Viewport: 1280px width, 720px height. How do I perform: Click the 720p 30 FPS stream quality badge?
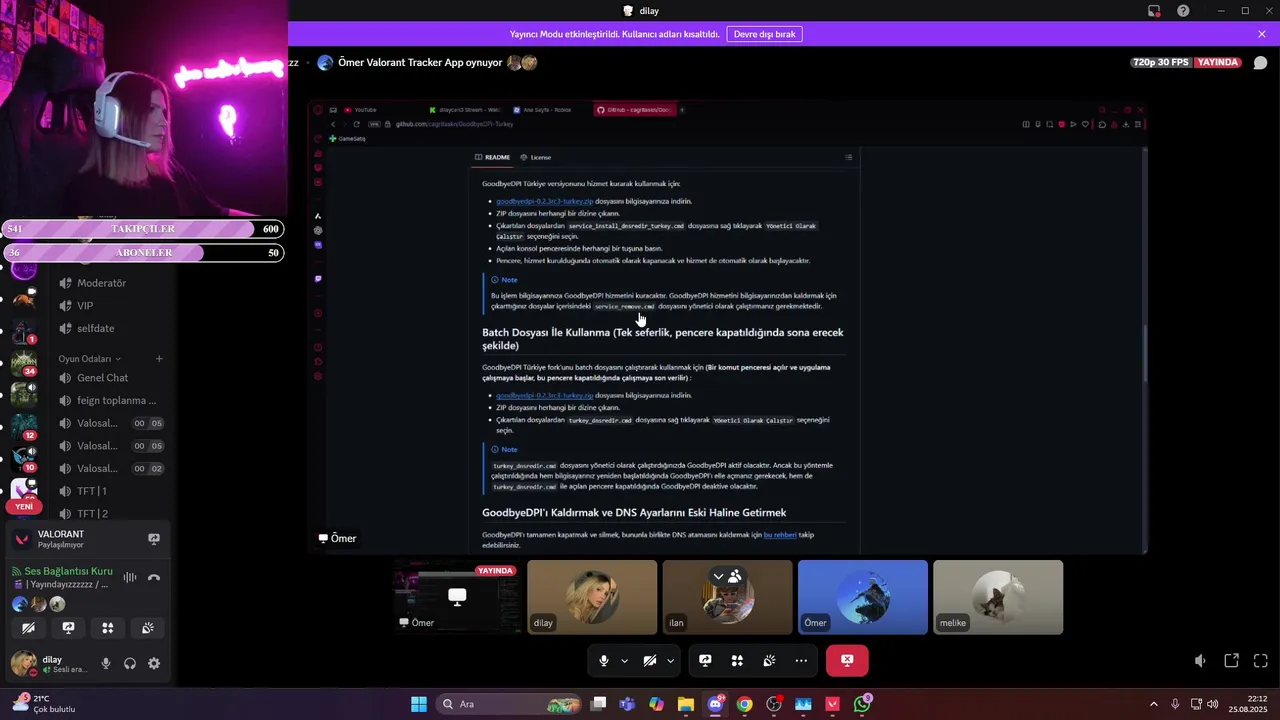pyautogui.click(x=1161, y=62)
